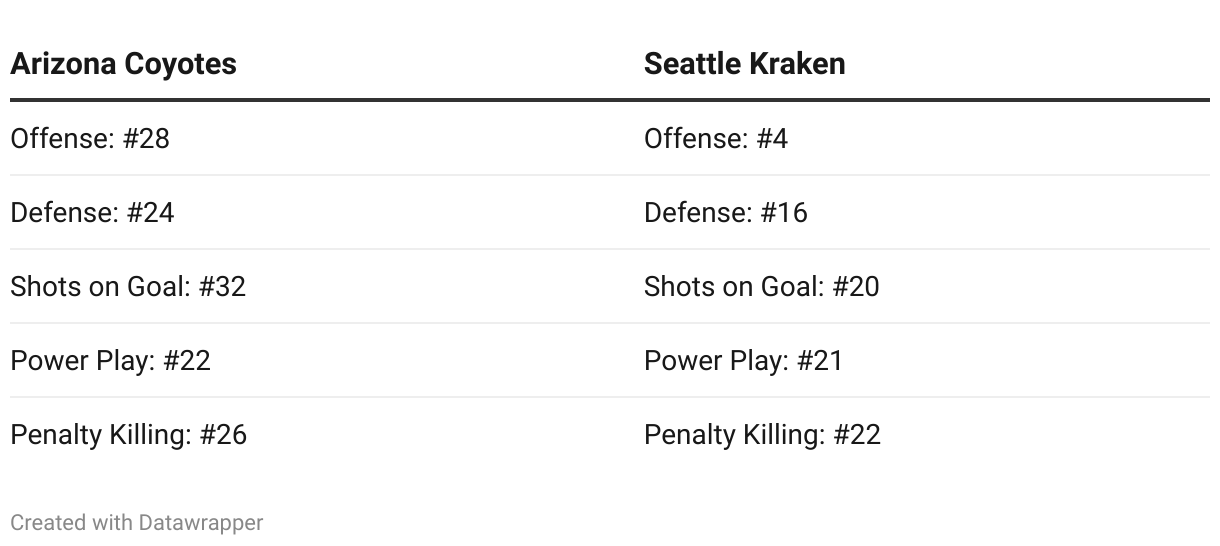Viewport: 1220px width, 546px height.
Task: Select Seattle's Shots on Goal: #20 cell
Action: (762, 286)
